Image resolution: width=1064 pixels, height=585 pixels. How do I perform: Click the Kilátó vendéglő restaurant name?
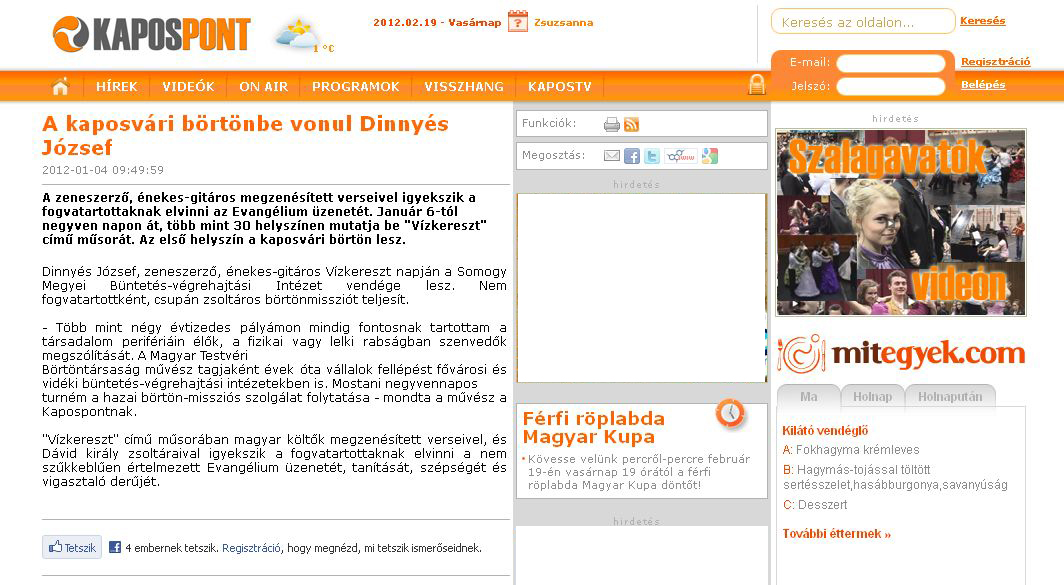[x=825, y=431]
